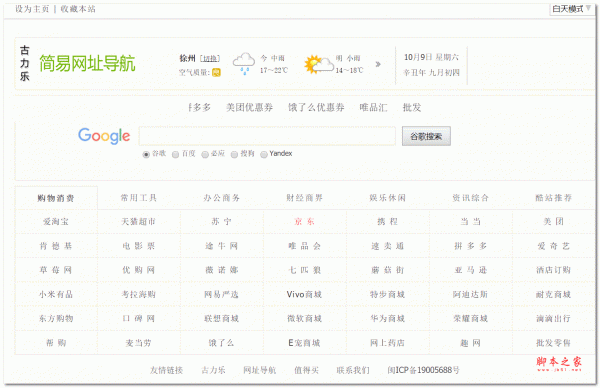The height and width of the screenshot is (388, 600).
Task: Switch to the 娱乐休闲 tab
Action: 387,198
